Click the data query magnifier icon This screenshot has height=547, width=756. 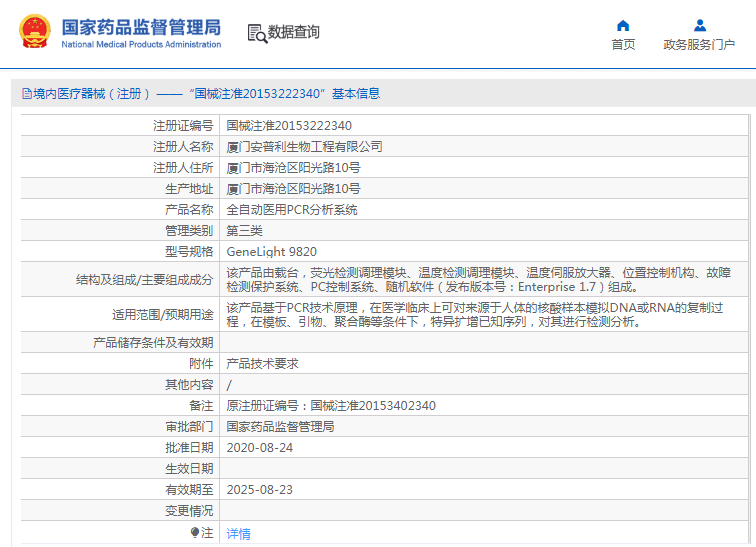[x=257, y=33]
